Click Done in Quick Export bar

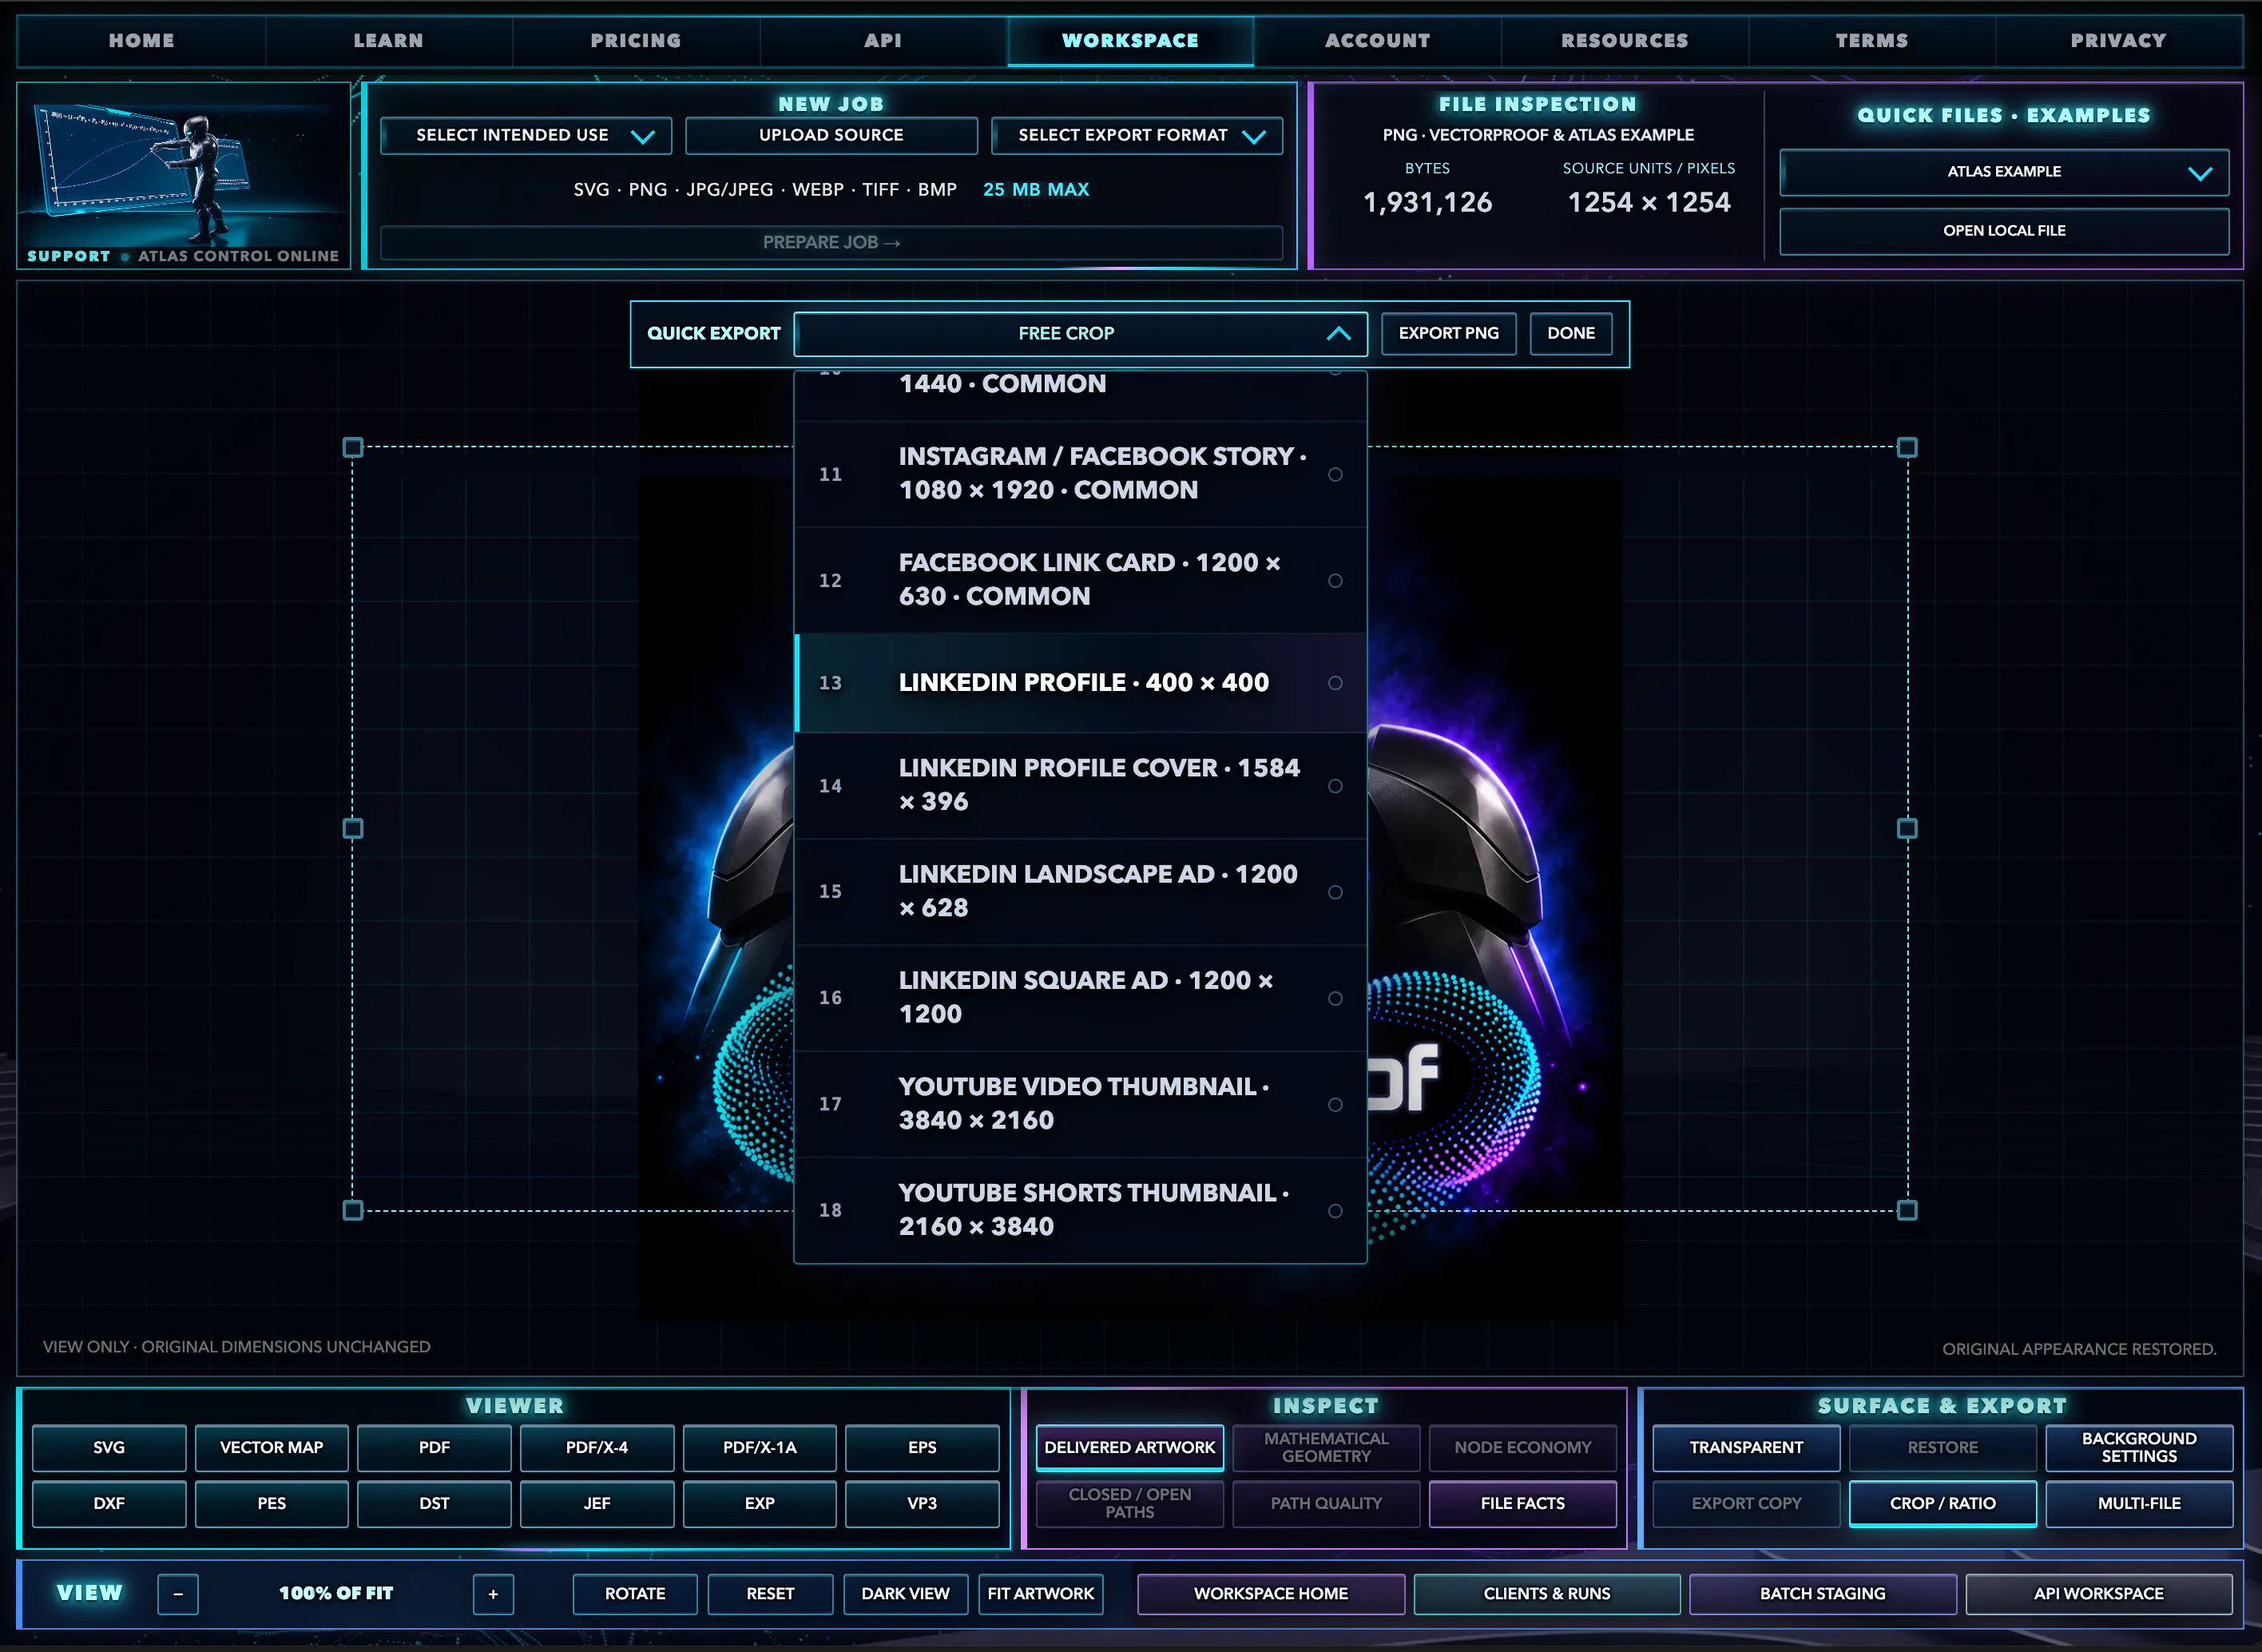[1571, 334]
